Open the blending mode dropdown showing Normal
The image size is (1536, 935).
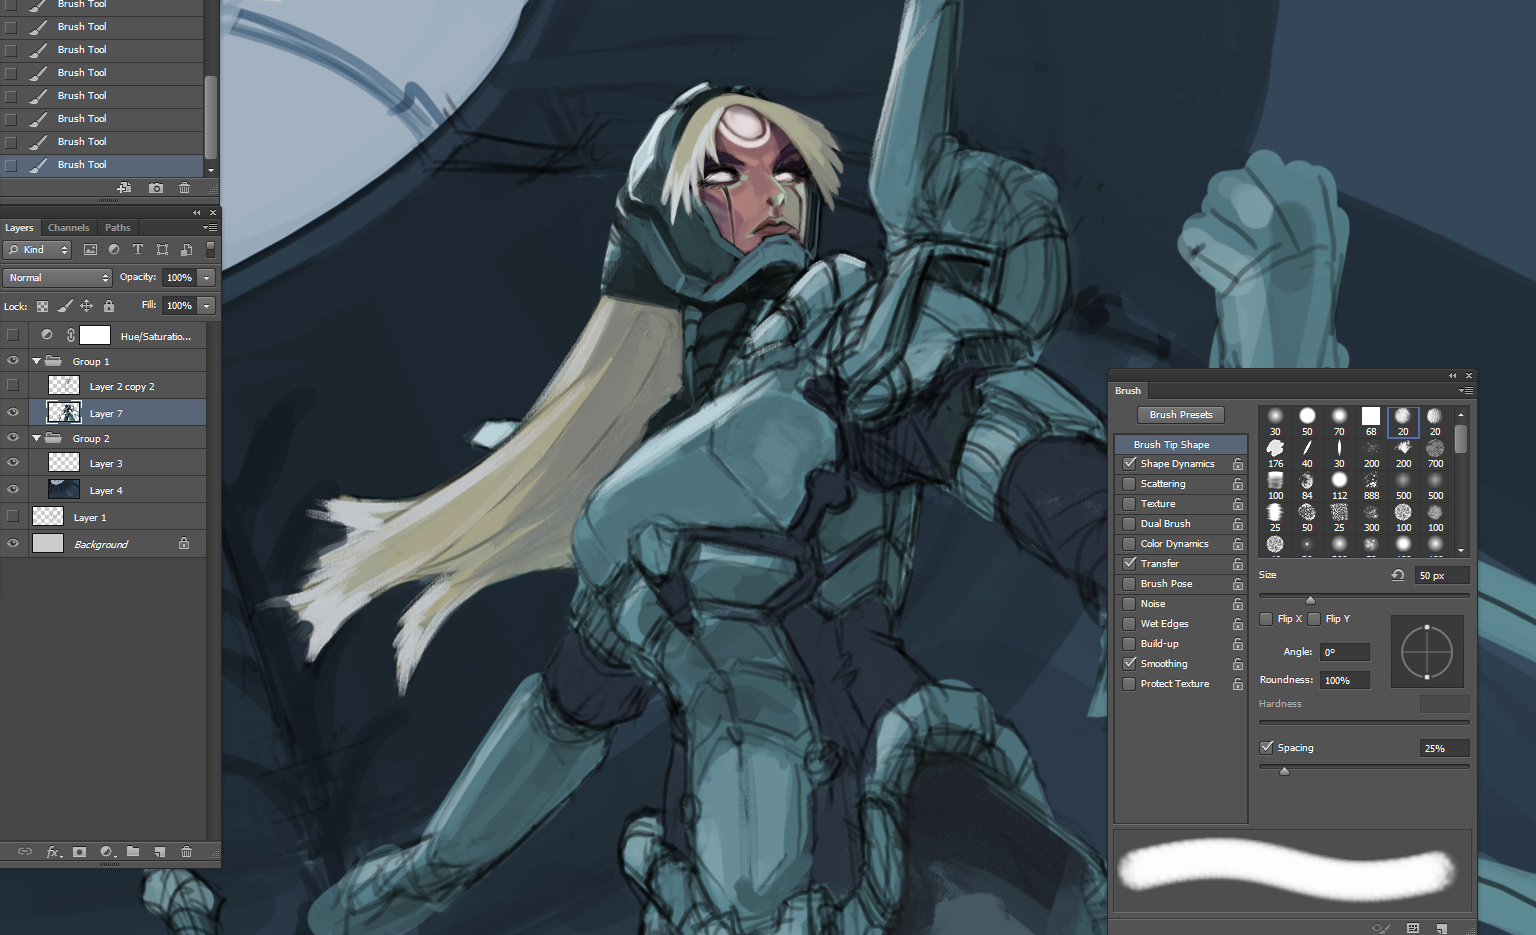(57, 277)
